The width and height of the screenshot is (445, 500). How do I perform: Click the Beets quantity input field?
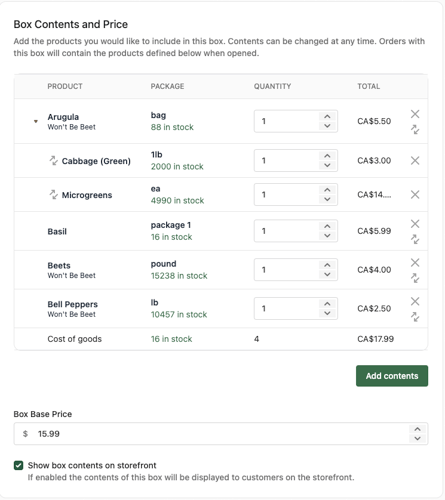(x=296, y=270)
